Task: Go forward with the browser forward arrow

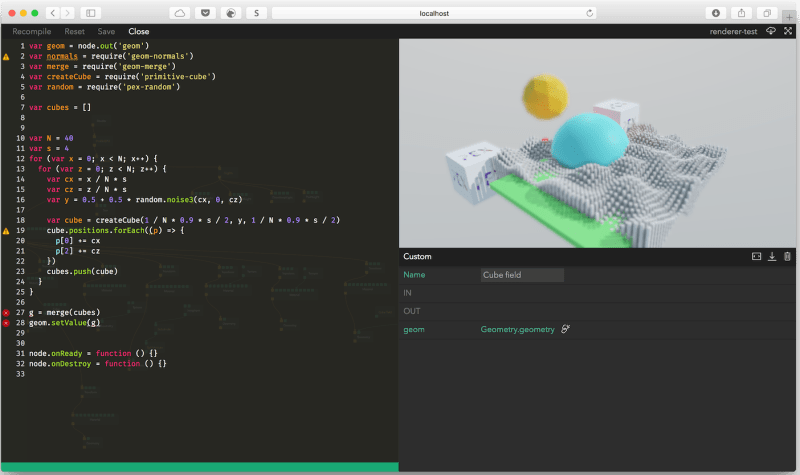Action: pos(67,13)
